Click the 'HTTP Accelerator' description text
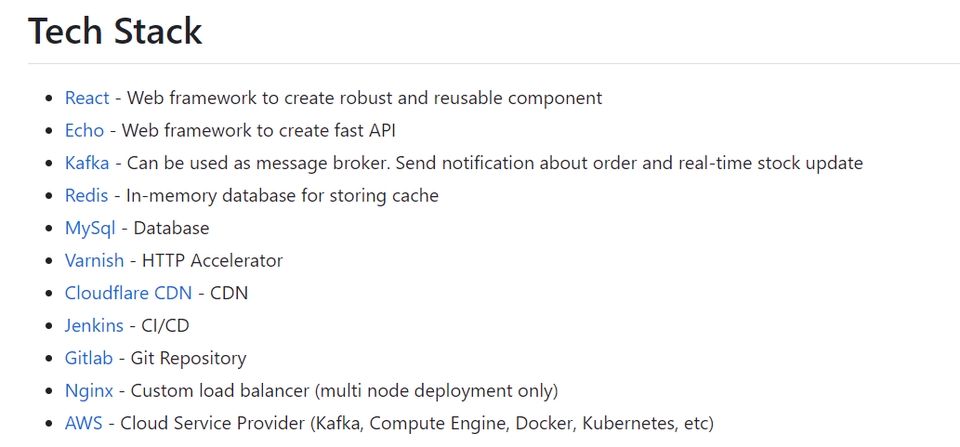Screen dimensions: 960x447 212,260
